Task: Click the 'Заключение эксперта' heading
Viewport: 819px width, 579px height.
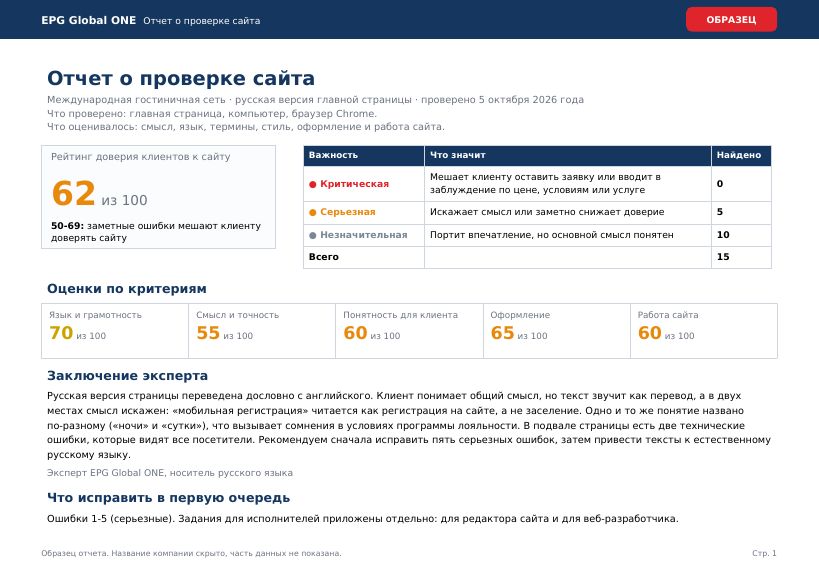Action: 127,376
